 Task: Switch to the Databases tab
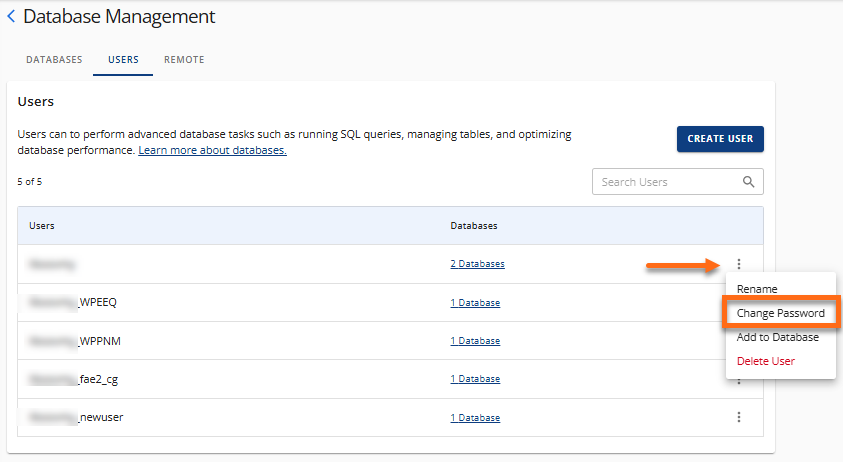tap(54, 60)
